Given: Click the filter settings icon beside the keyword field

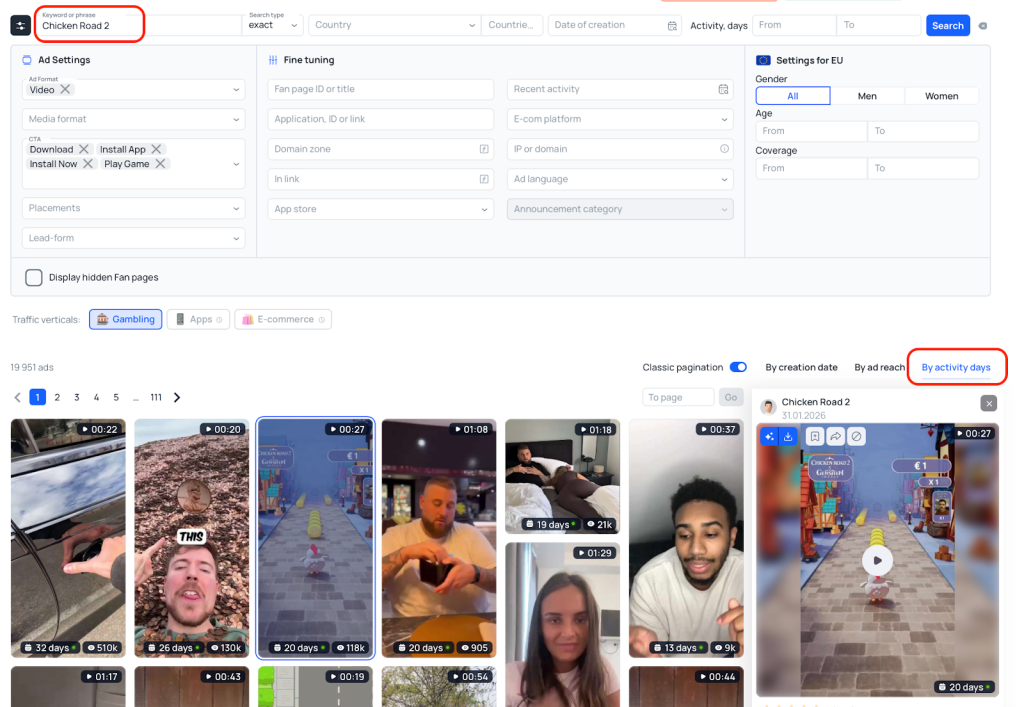Looking at the screenshot, I should (20, 25).
